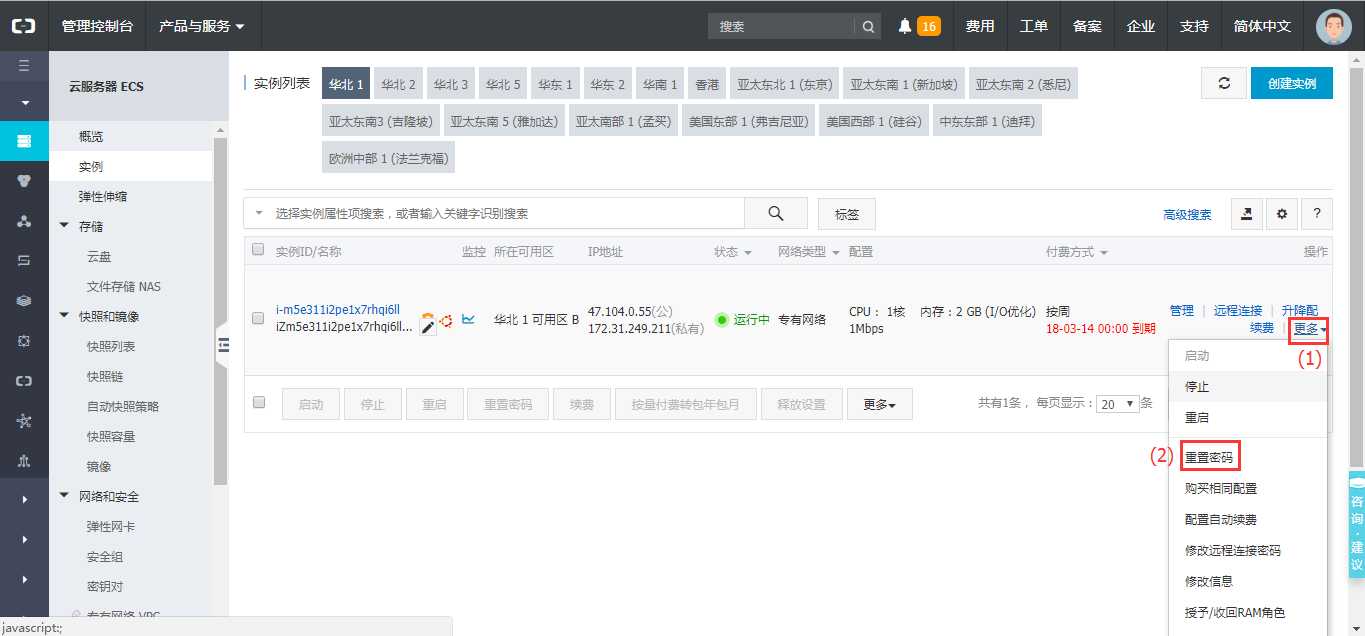Click the network hub icon in left rail

[x=24, y=421]
